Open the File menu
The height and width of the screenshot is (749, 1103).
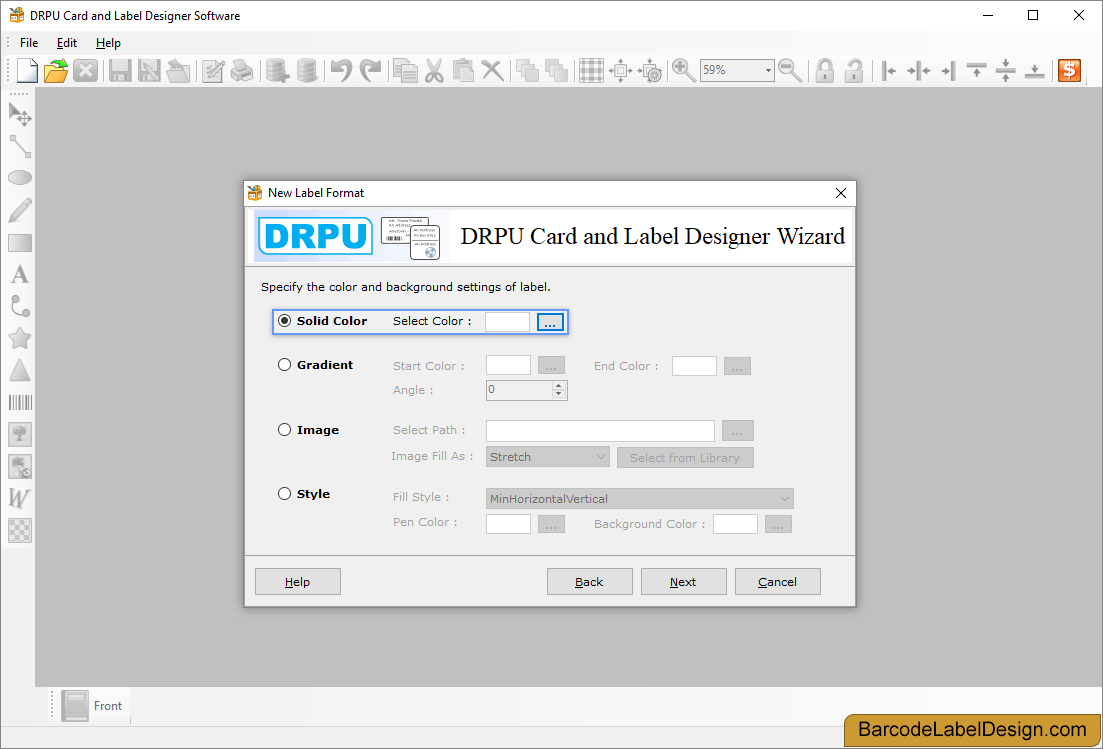coord(29,43)
